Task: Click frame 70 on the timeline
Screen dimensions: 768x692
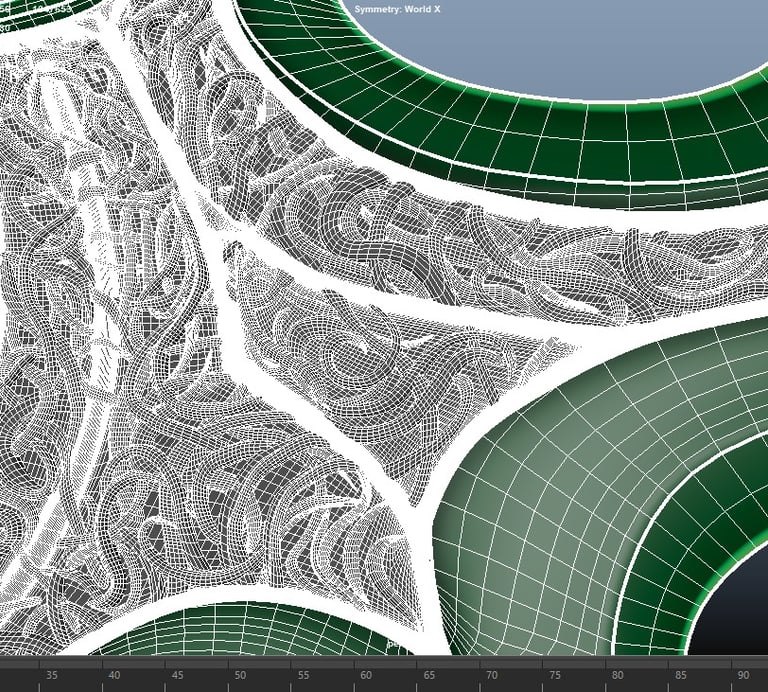Action: [492, 675]
